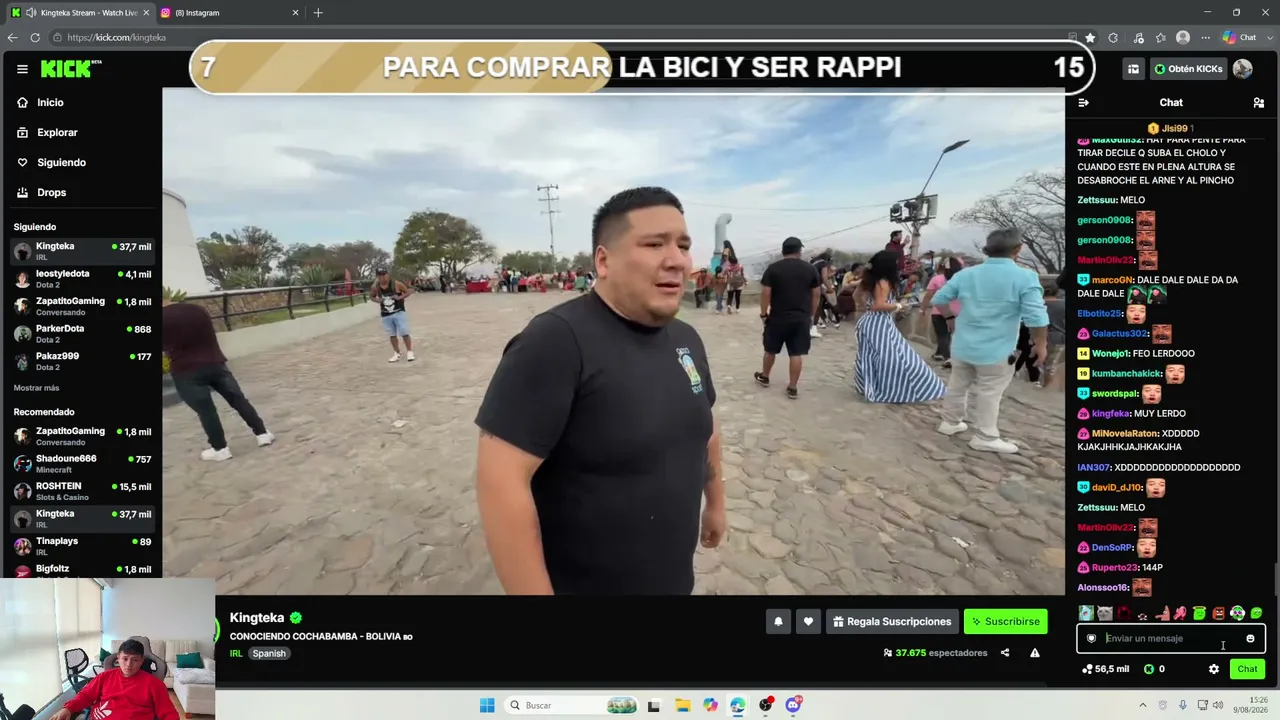Go back in the browser
The width and height of the screenshot is (1280, 720).
coord(12,37)
